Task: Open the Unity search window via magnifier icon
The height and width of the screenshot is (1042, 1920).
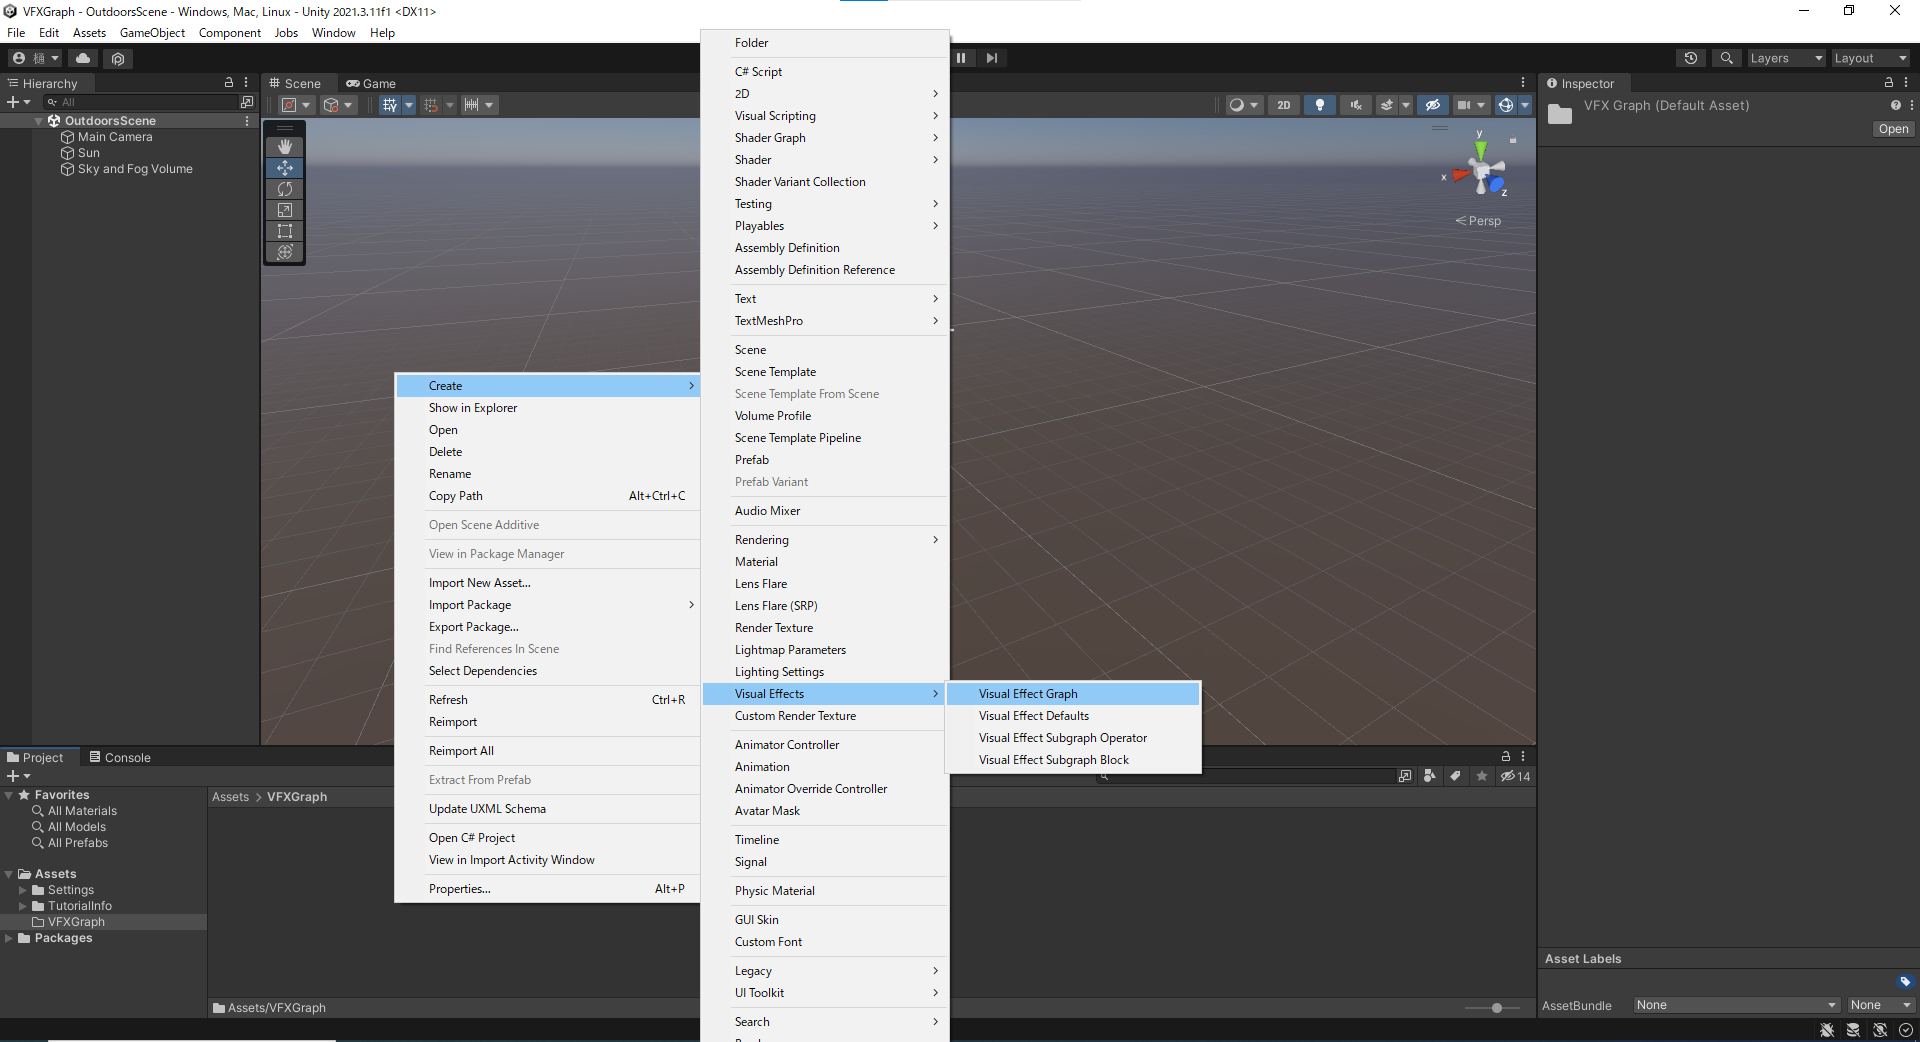Action: pyautogui.click(x=1726, y=58)
